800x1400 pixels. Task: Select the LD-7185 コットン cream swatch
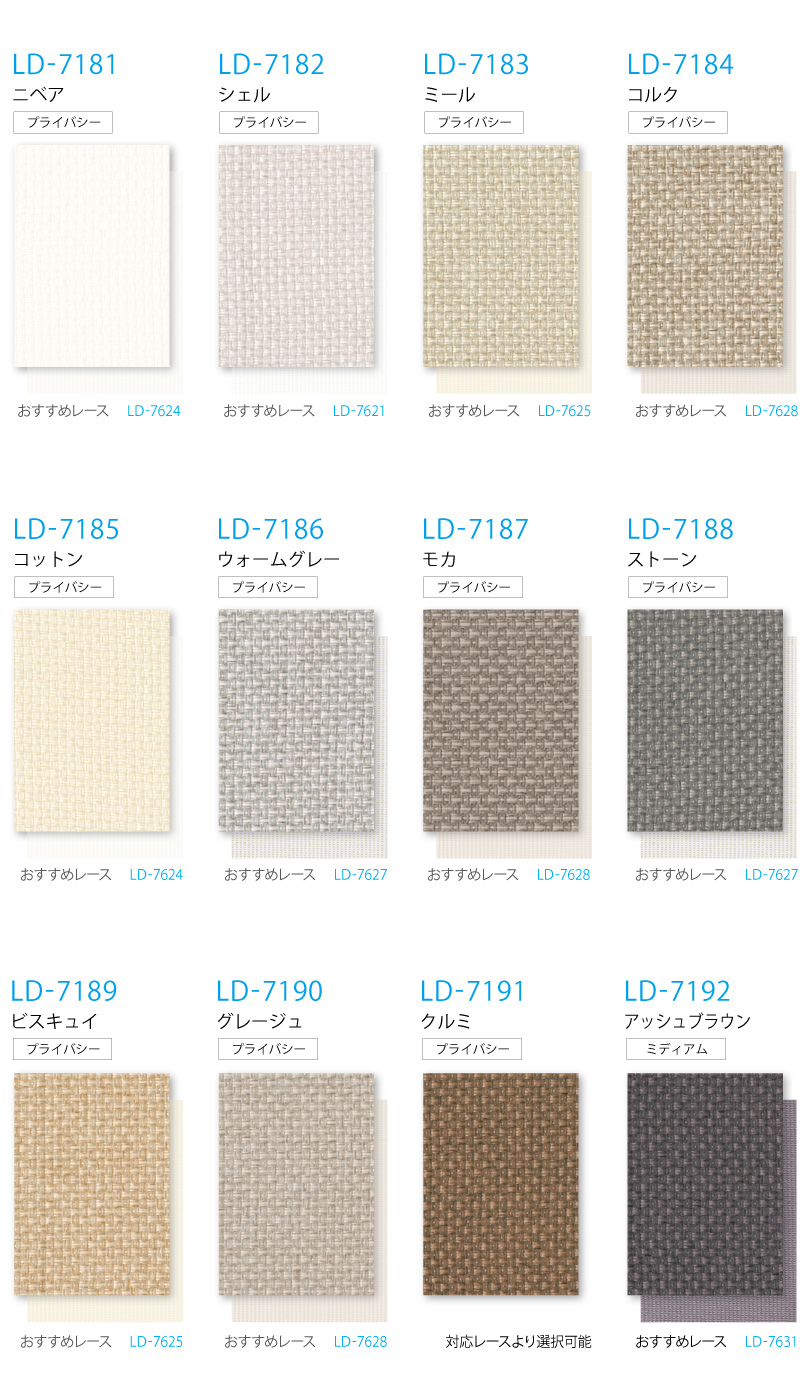tap(92, 721)
